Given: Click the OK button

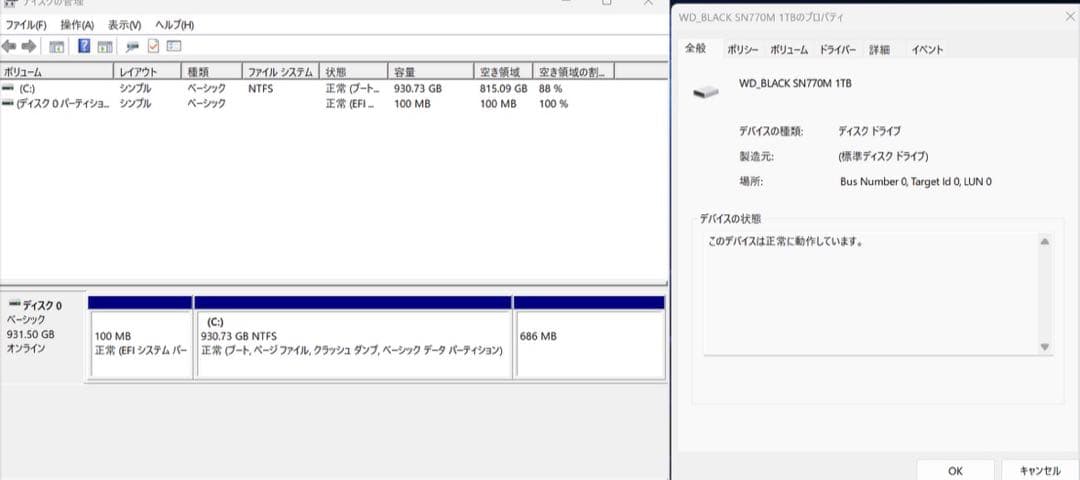Looking at the screenshot, I should point(955,470).
